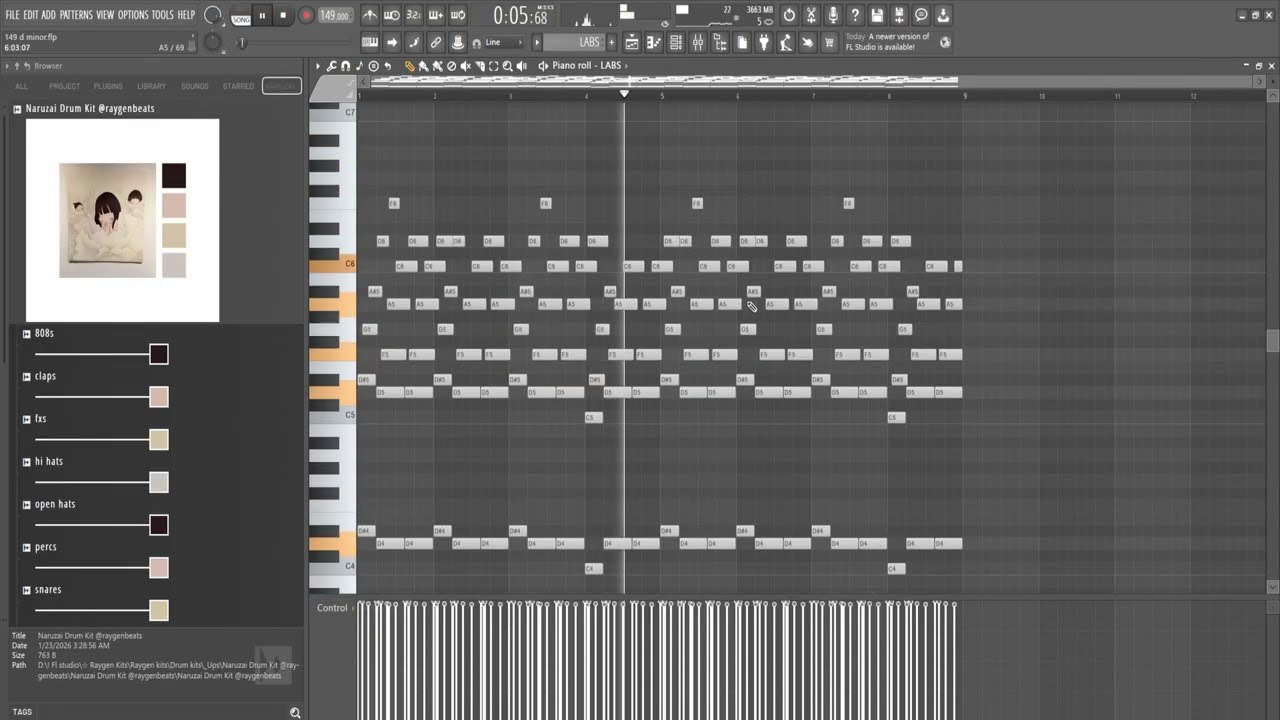Expand the 808s folder
The width and height of the screenshot is (1280, 720).
pos(27,333)
